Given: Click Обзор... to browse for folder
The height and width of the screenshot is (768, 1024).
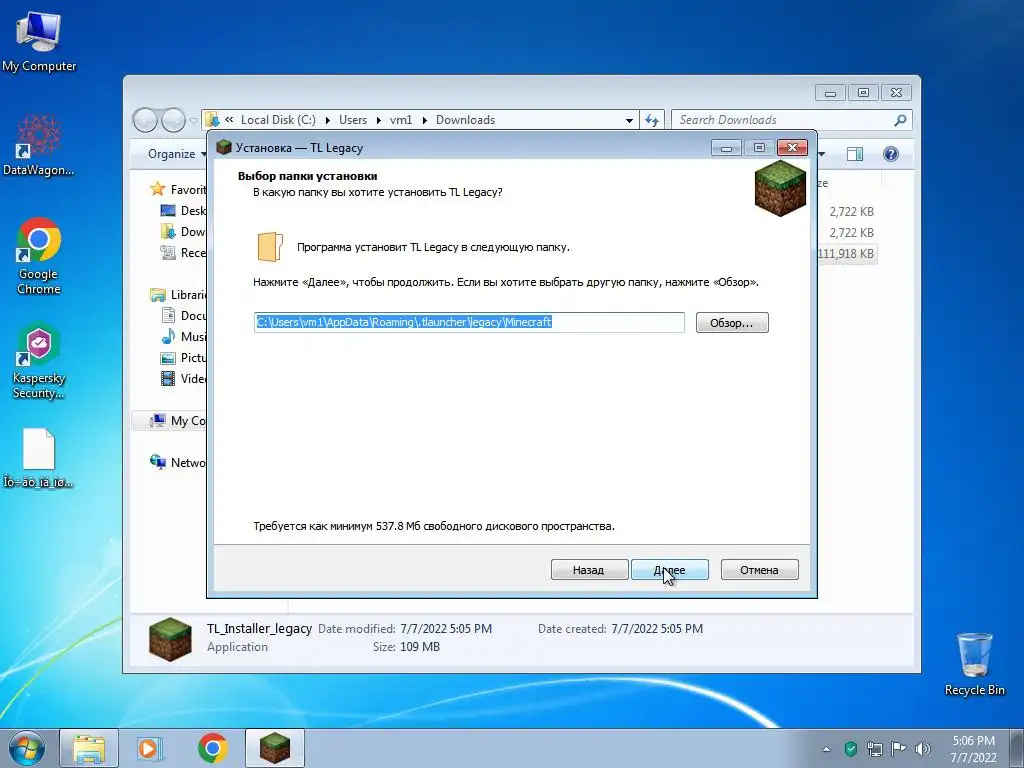Looking at the screenshot, I should (x=731, y=323).
